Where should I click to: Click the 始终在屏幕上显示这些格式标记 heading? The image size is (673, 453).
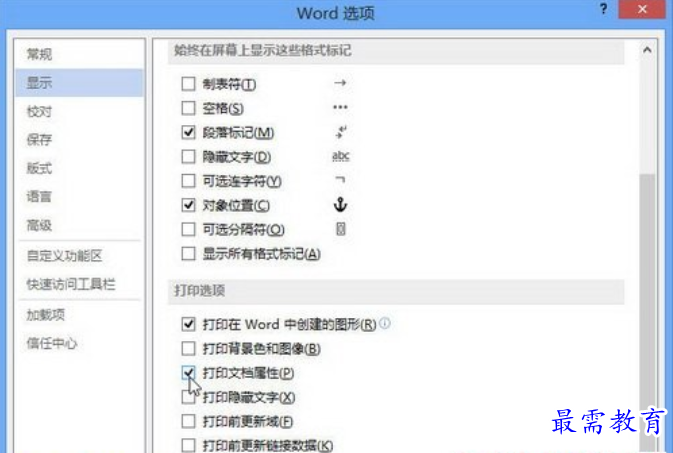pos(262,51)
